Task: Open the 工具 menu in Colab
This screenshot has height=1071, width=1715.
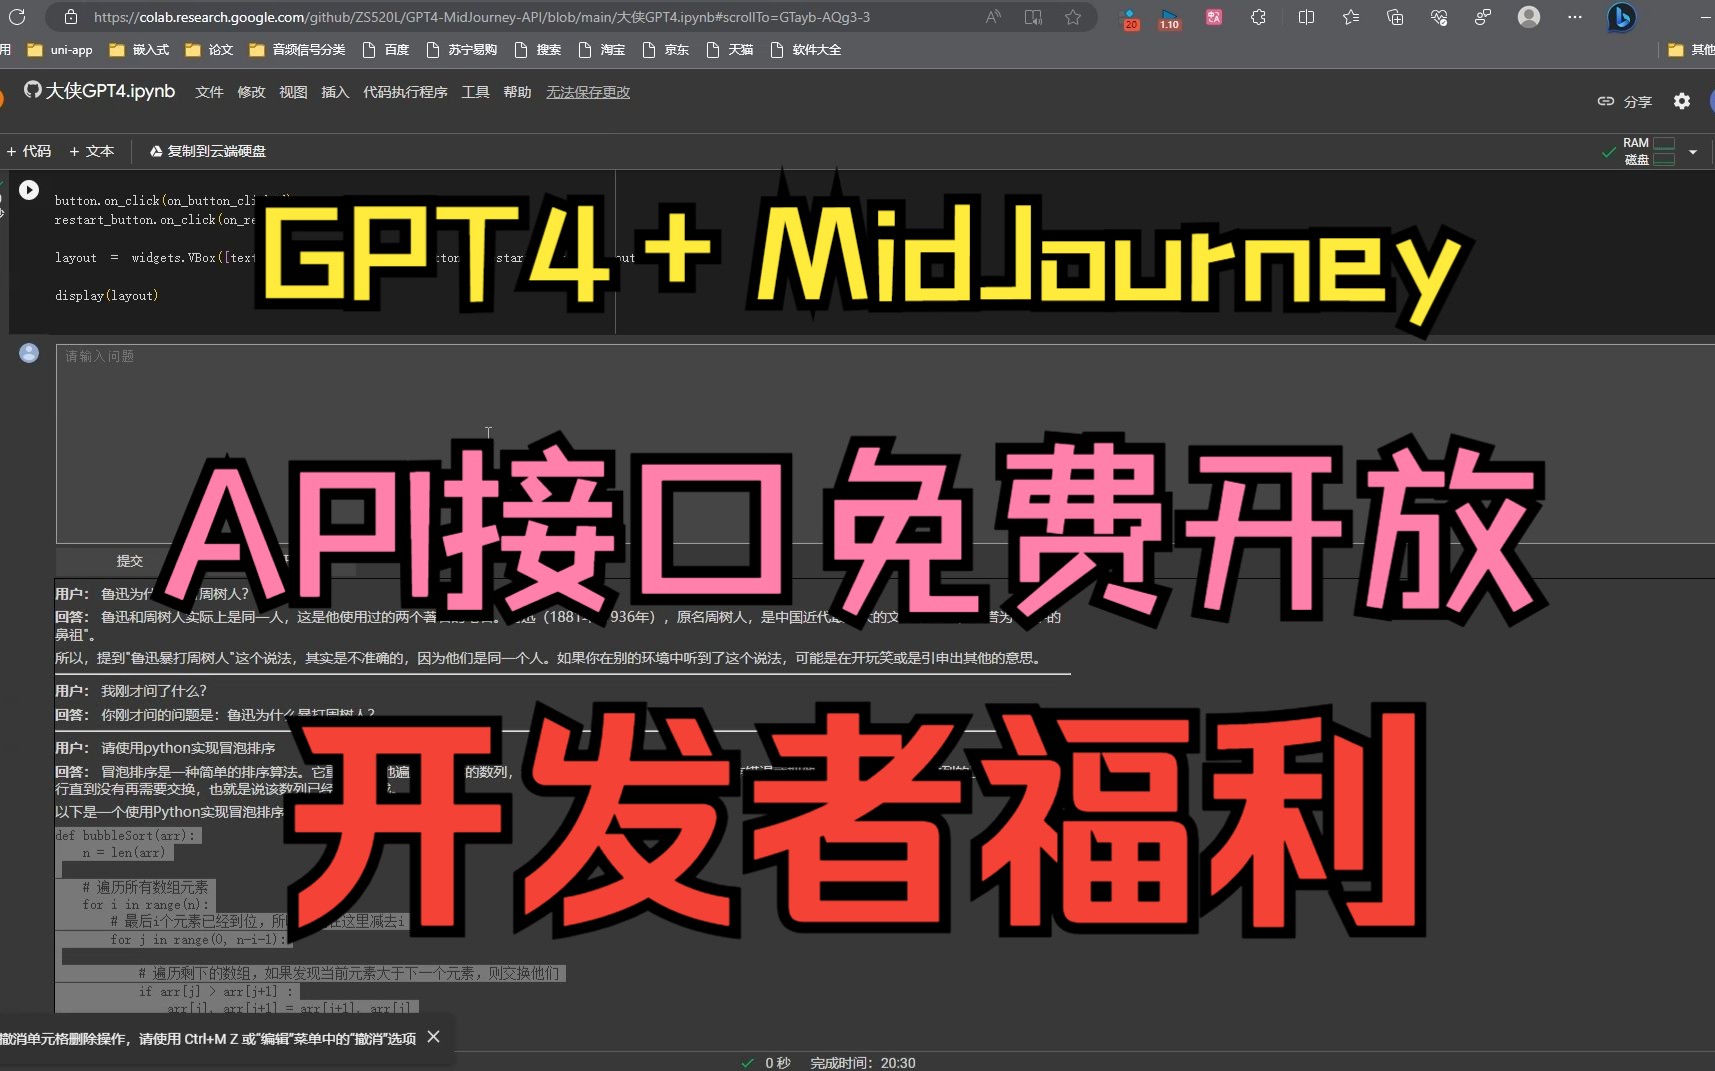Action: click(x=475, y=91)
